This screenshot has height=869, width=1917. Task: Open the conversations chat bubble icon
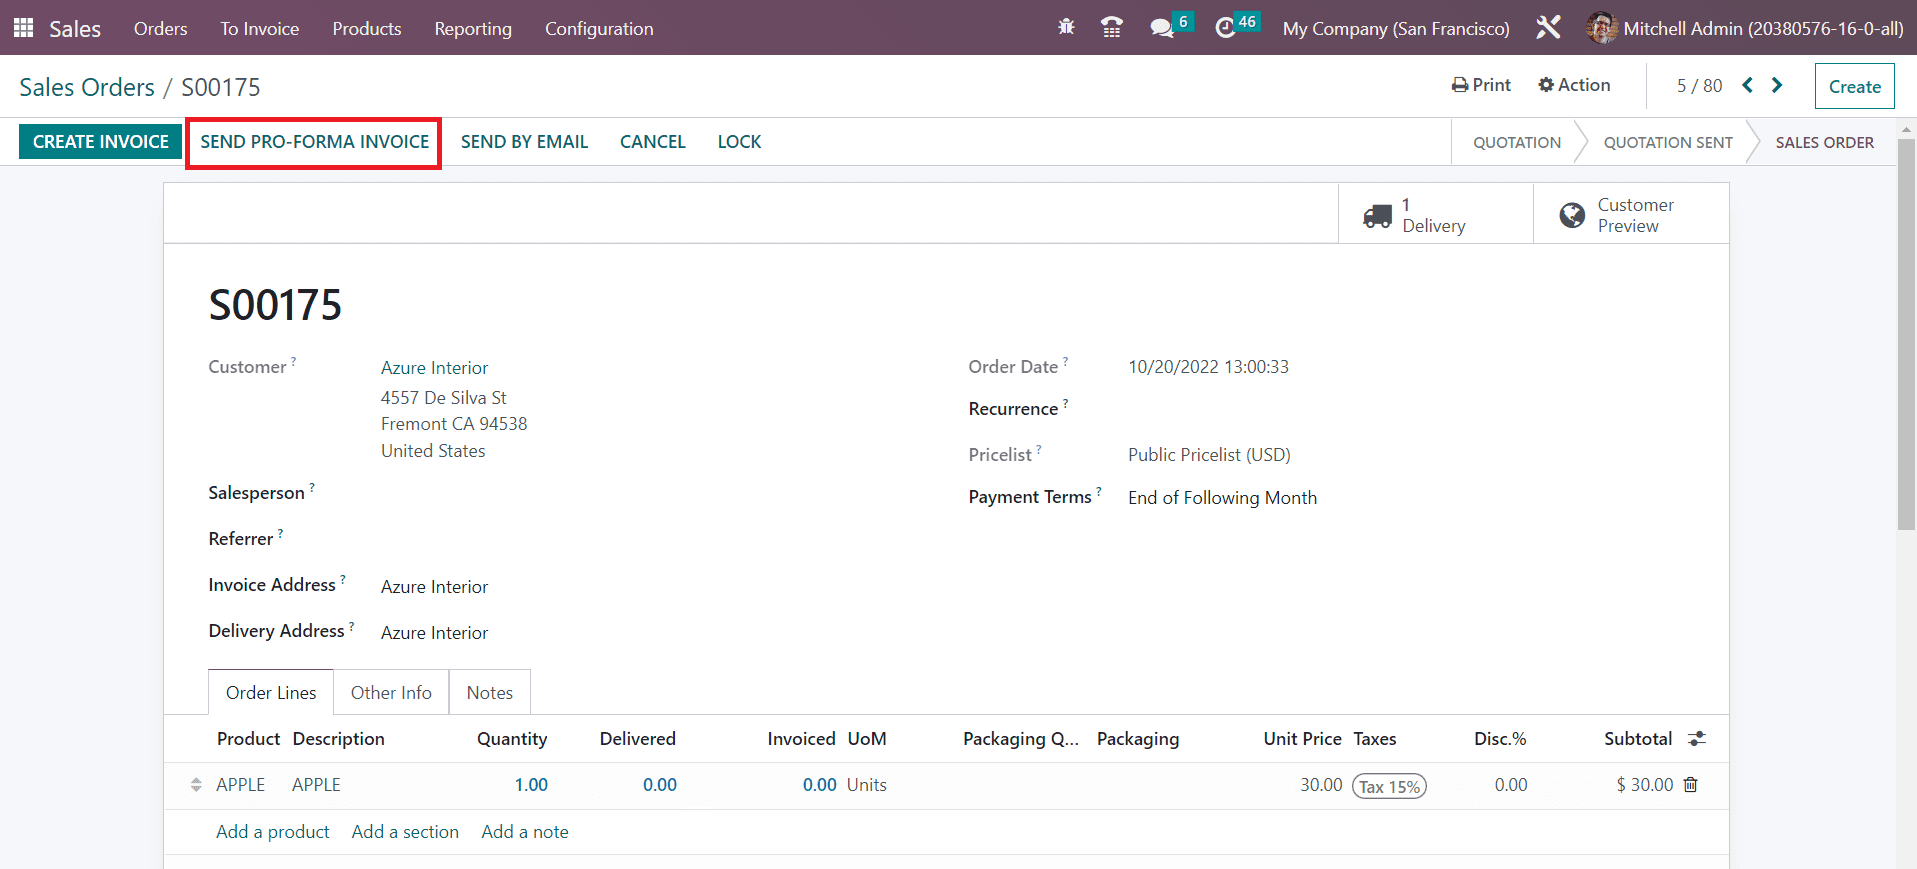click(1162, 28)
